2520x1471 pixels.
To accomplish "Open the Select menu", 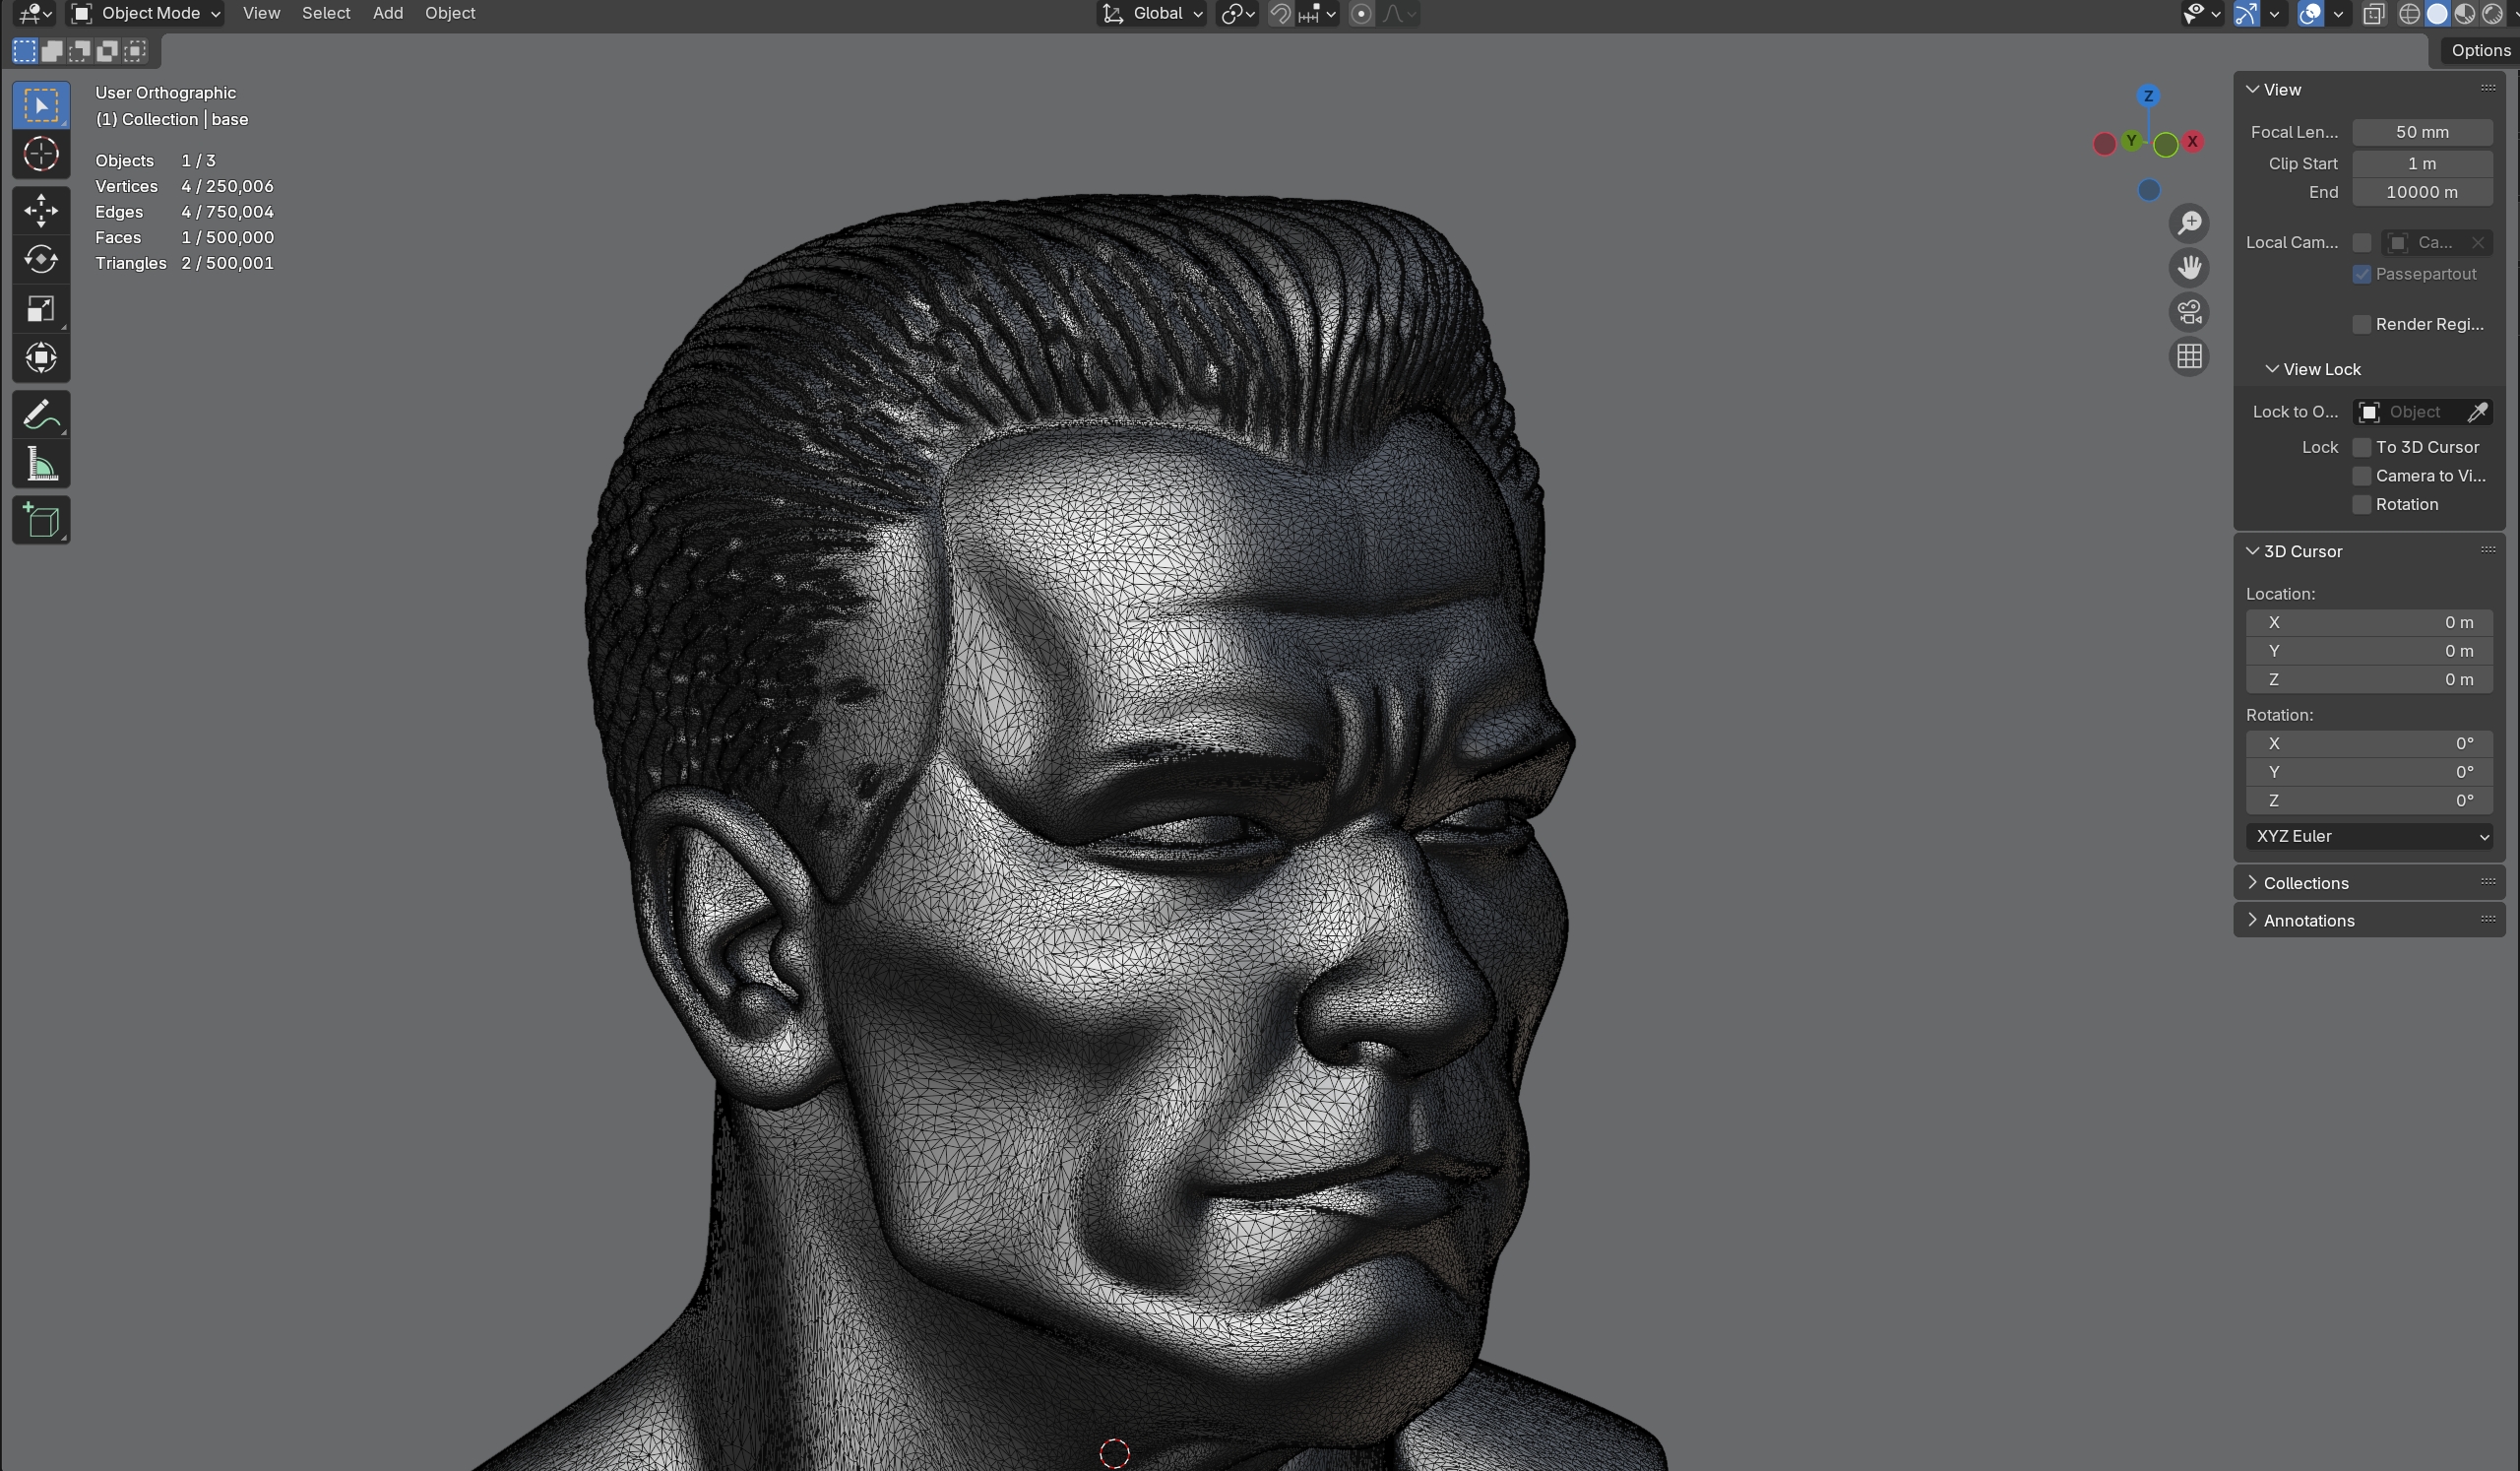I will [x=326, y=13].
